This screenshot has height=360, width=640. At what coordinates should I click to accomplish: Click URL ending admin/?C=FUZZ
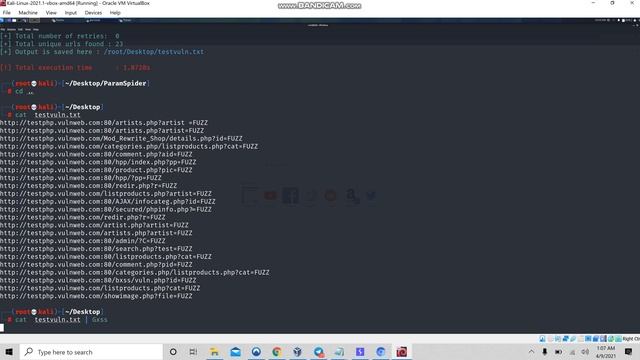83,241
